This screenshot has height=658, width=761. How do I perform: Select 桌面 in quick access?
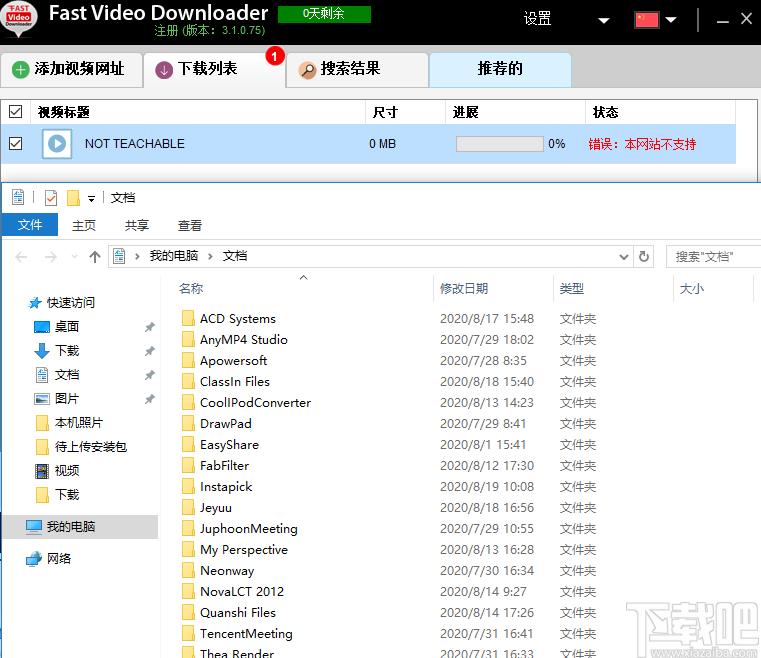(67, 327)
